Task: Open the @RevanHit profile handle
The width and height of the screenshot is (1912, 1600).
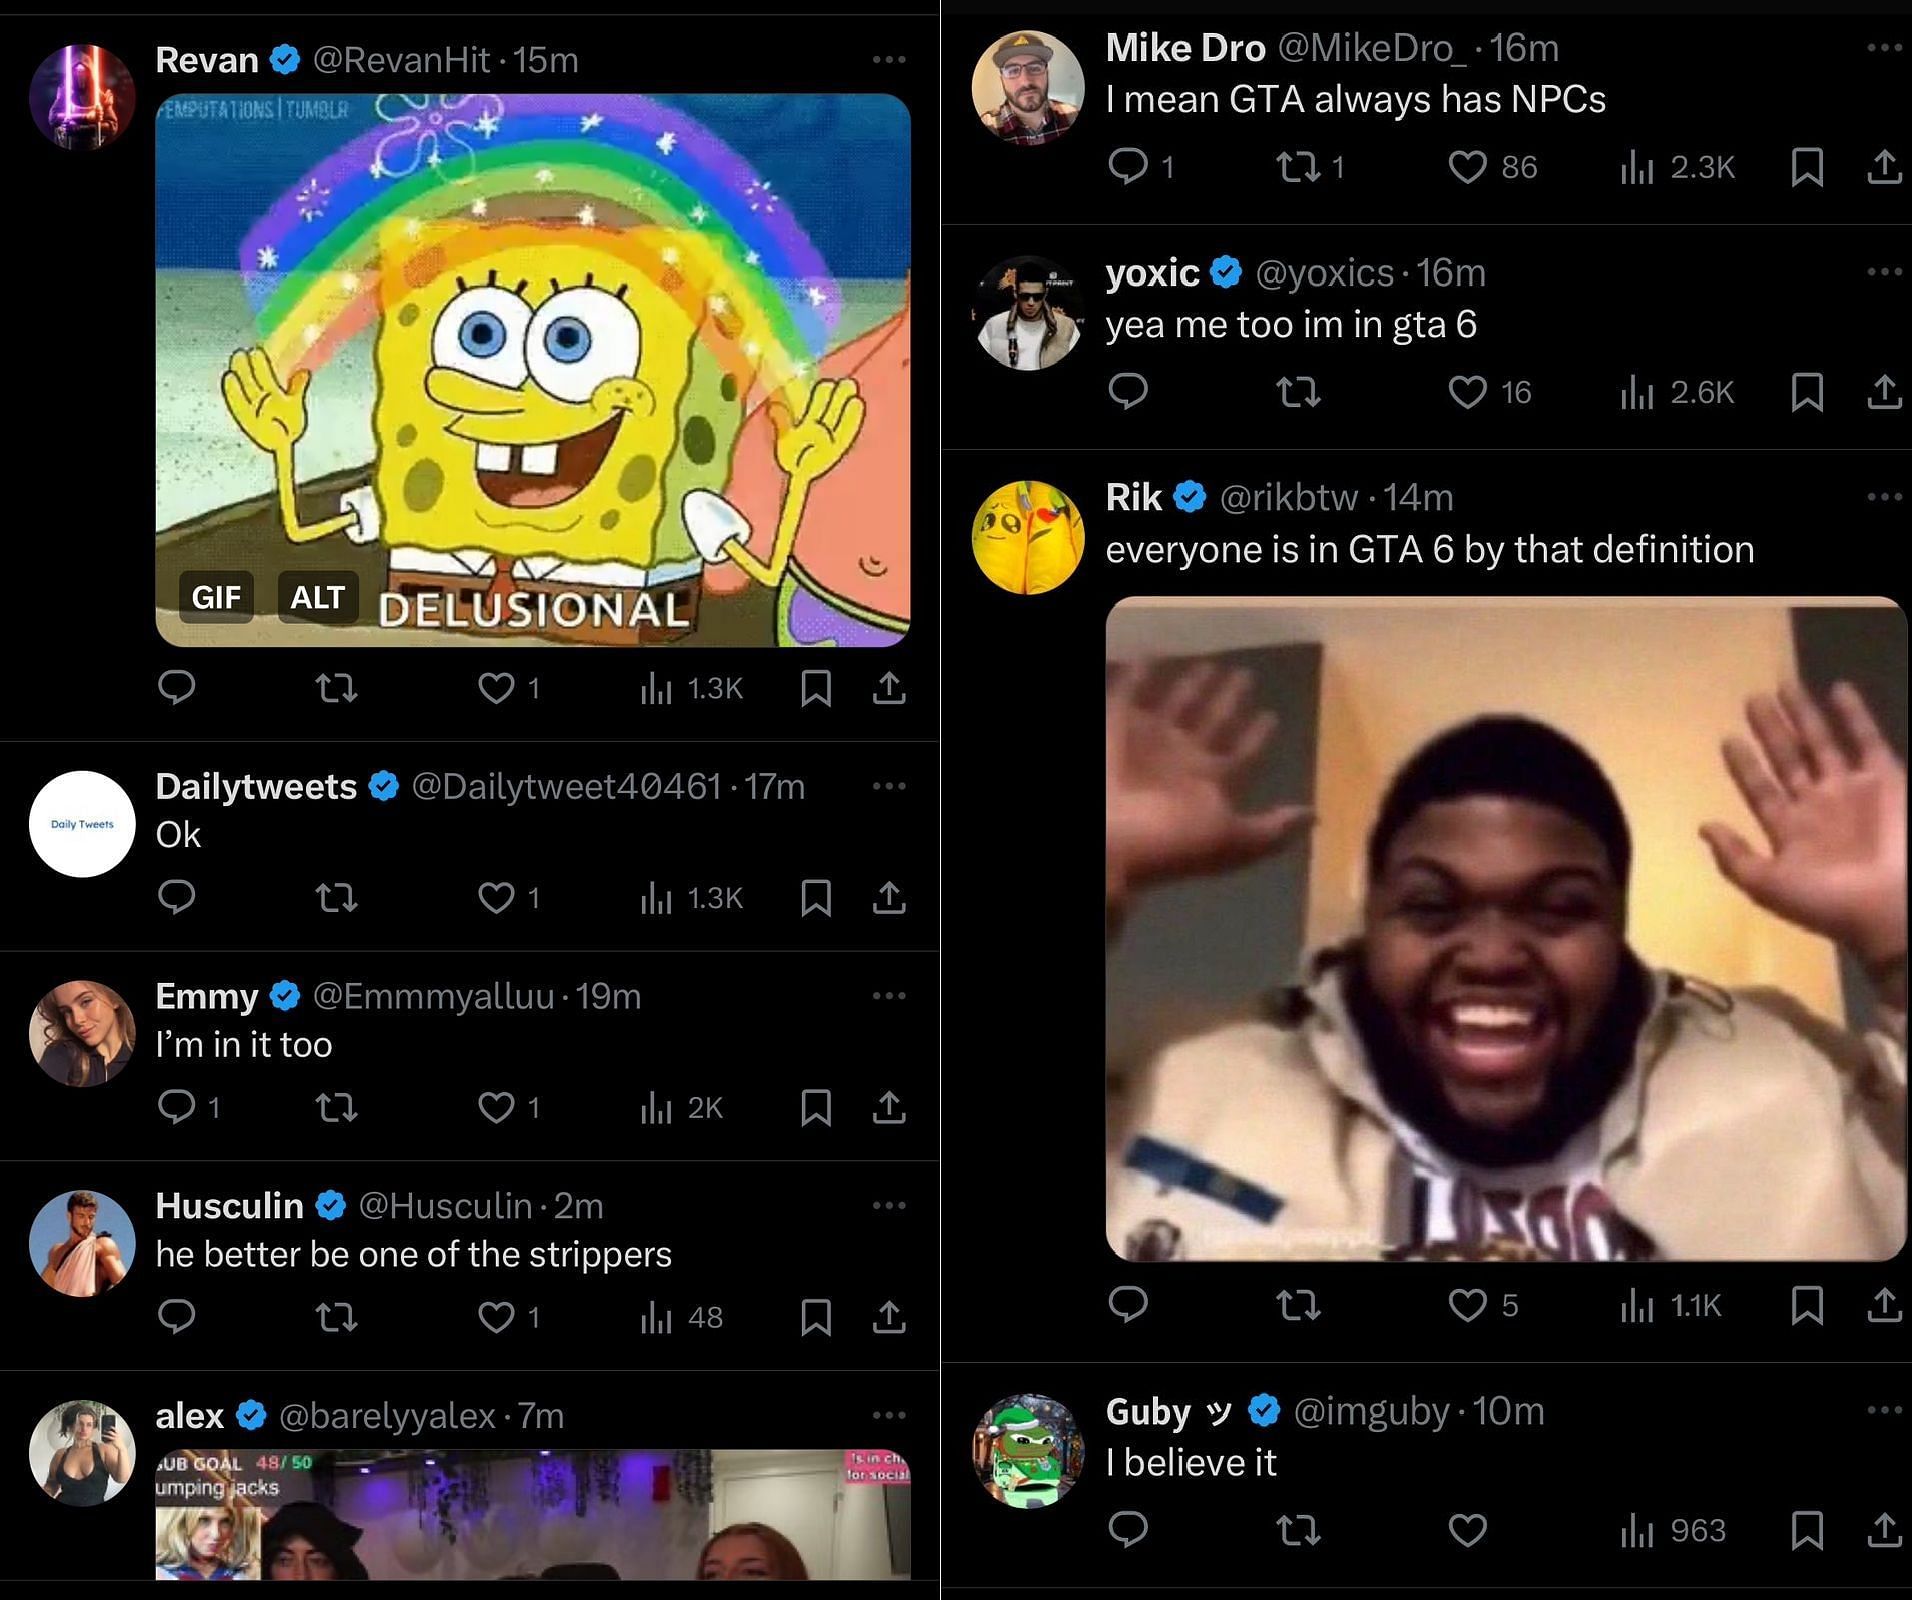Action: 401,60
